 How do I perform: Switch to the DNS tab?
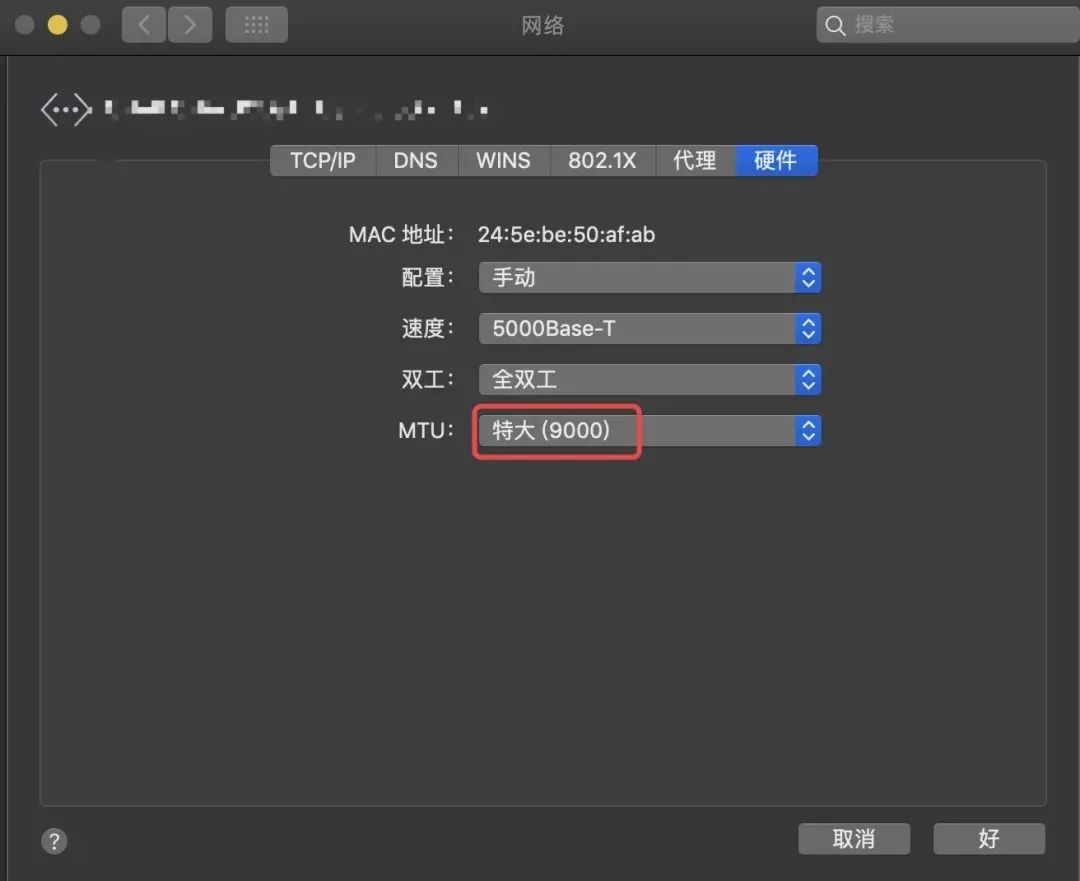tap(416, 160)
